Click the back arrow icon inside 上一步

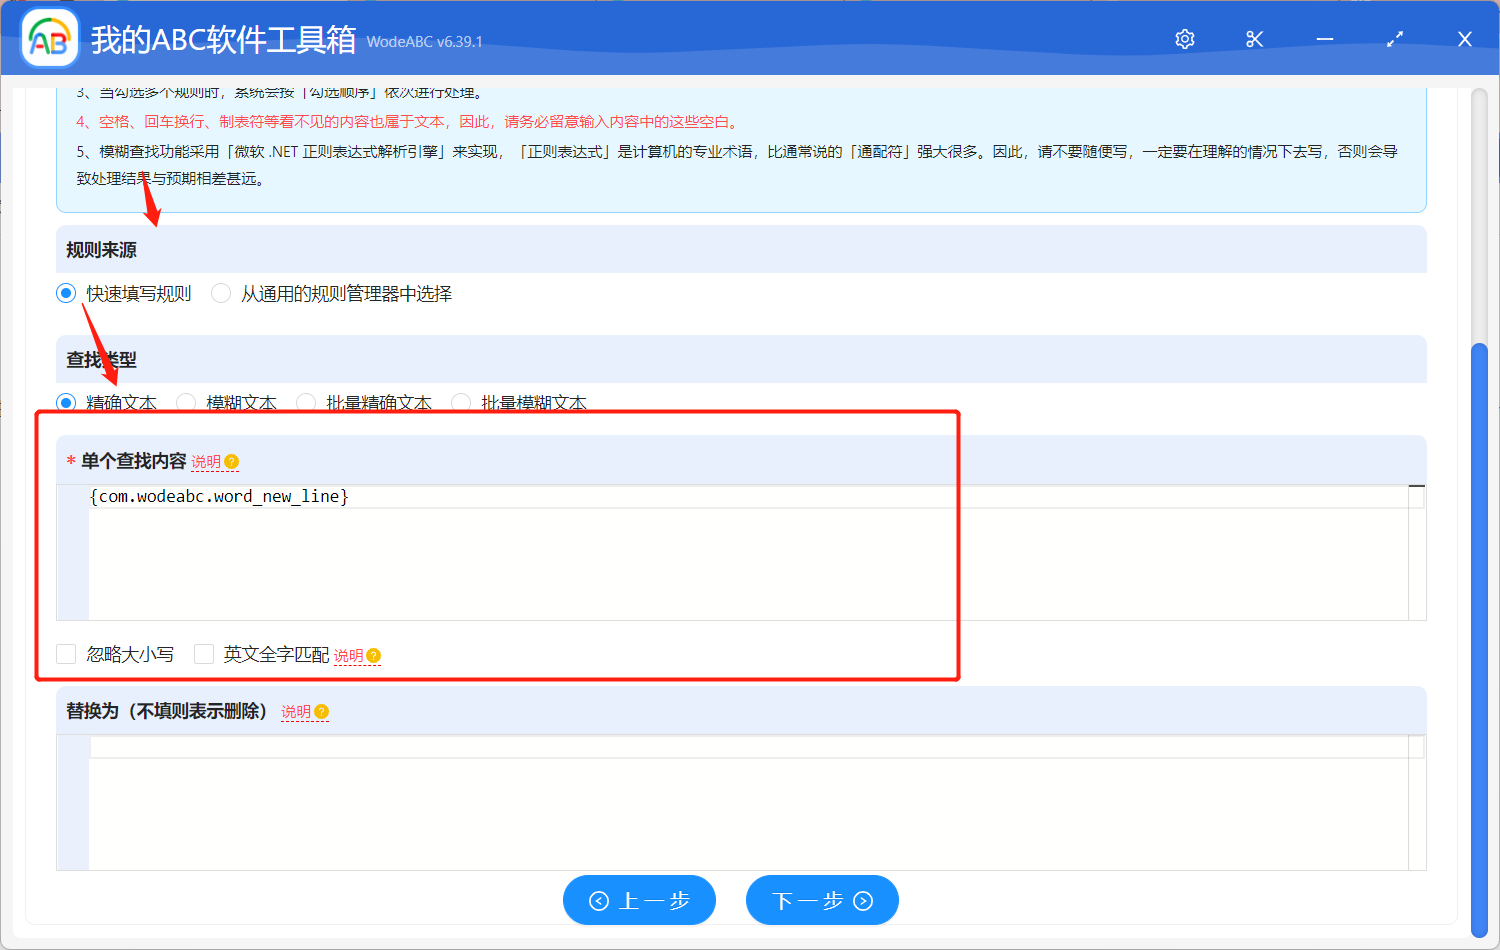[x=600, y=899]
